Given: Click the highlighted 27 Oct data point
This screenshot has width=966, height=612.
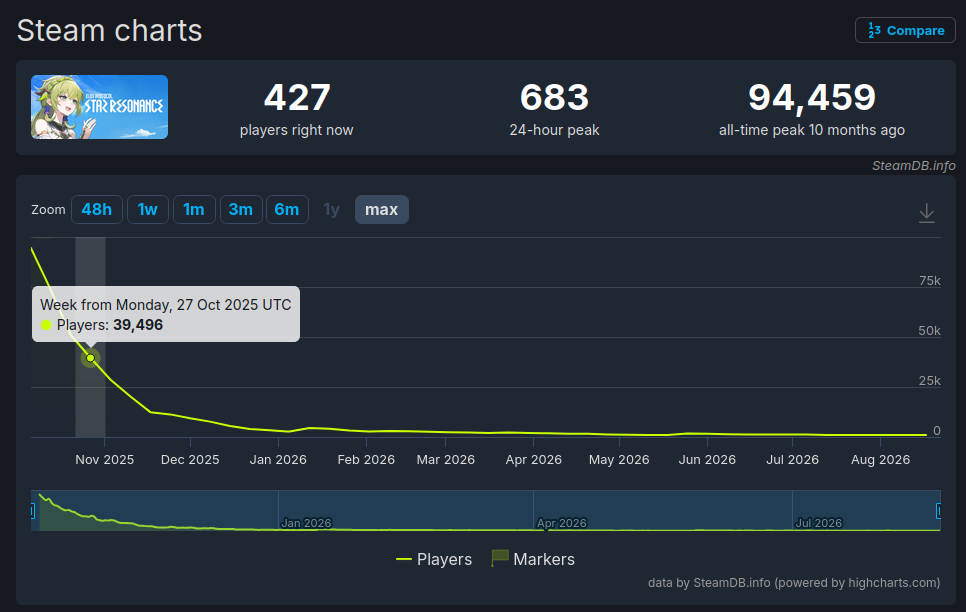Looking at the screenshot, I should click(91, 358).
